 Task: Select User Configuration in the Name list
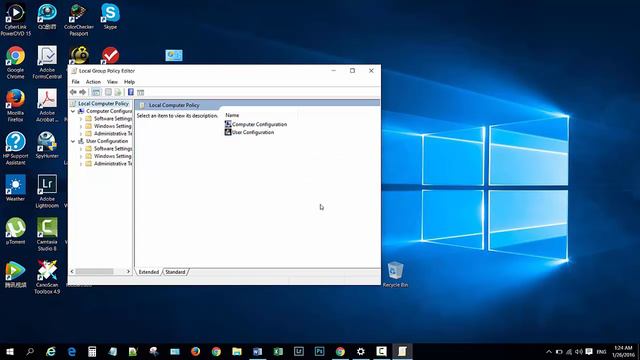pos(249,132)
